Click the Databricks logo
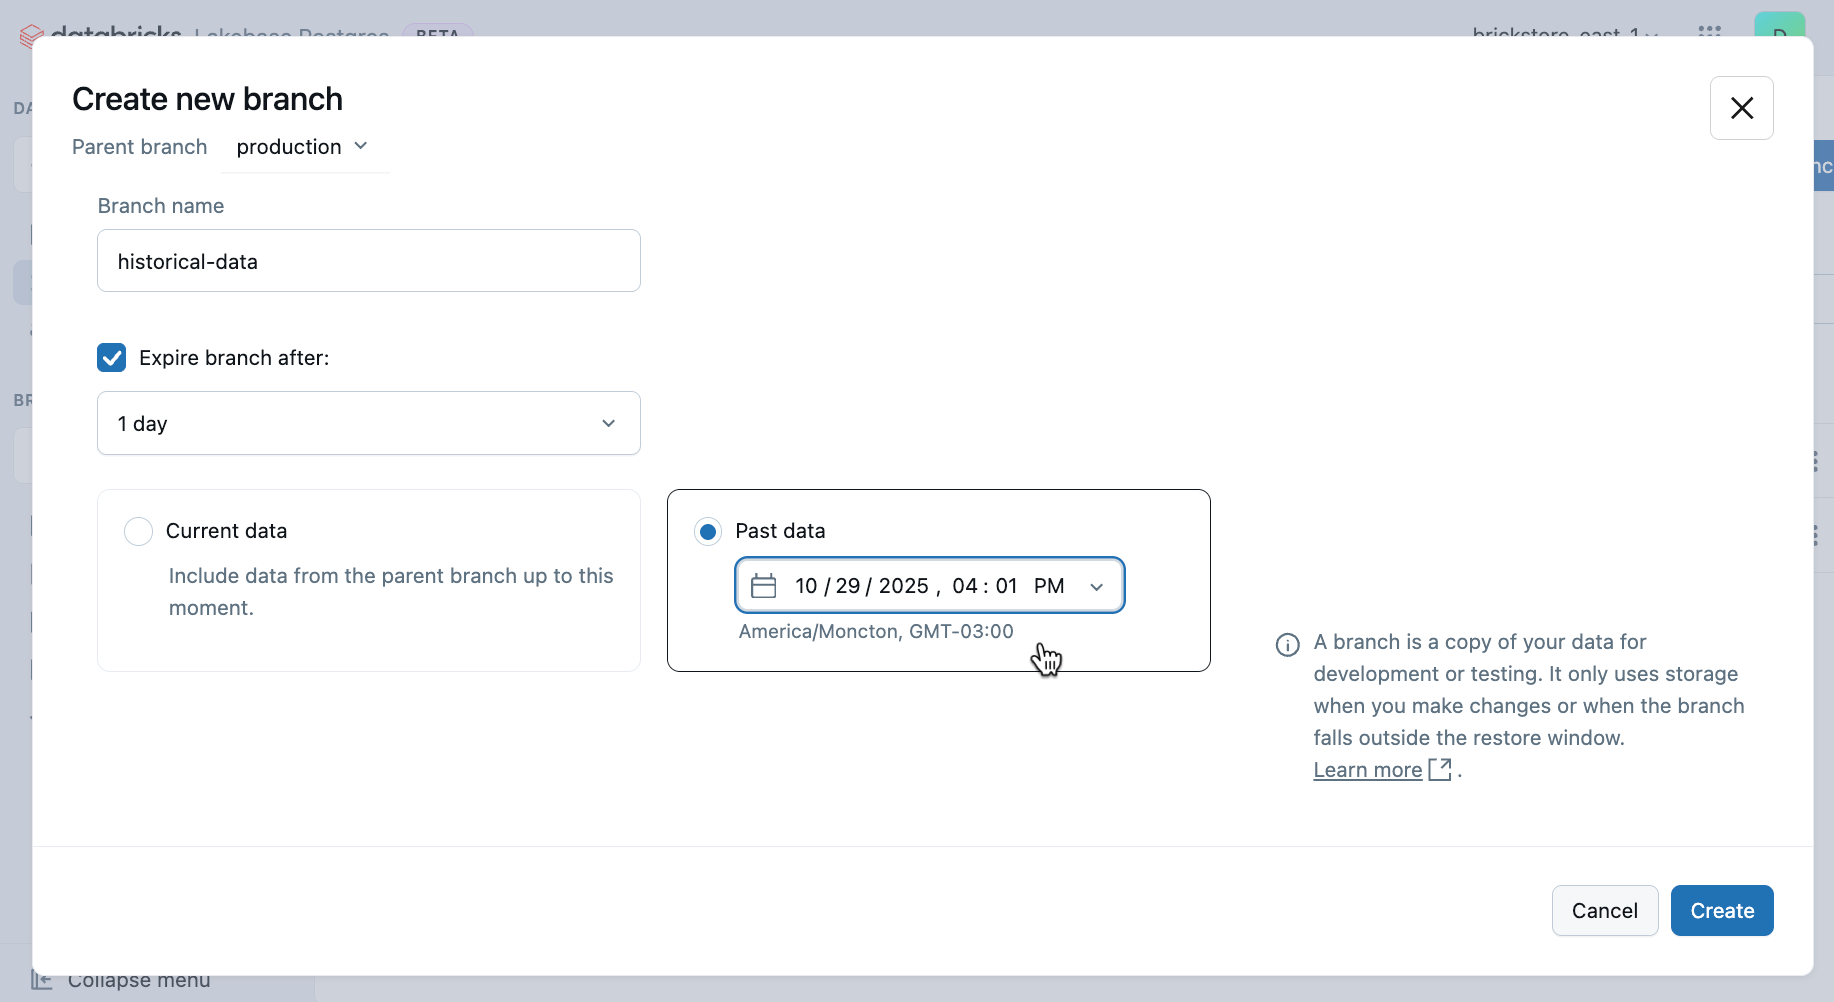The height and width of the screenshot is (1002, 1834). (30, 35)
